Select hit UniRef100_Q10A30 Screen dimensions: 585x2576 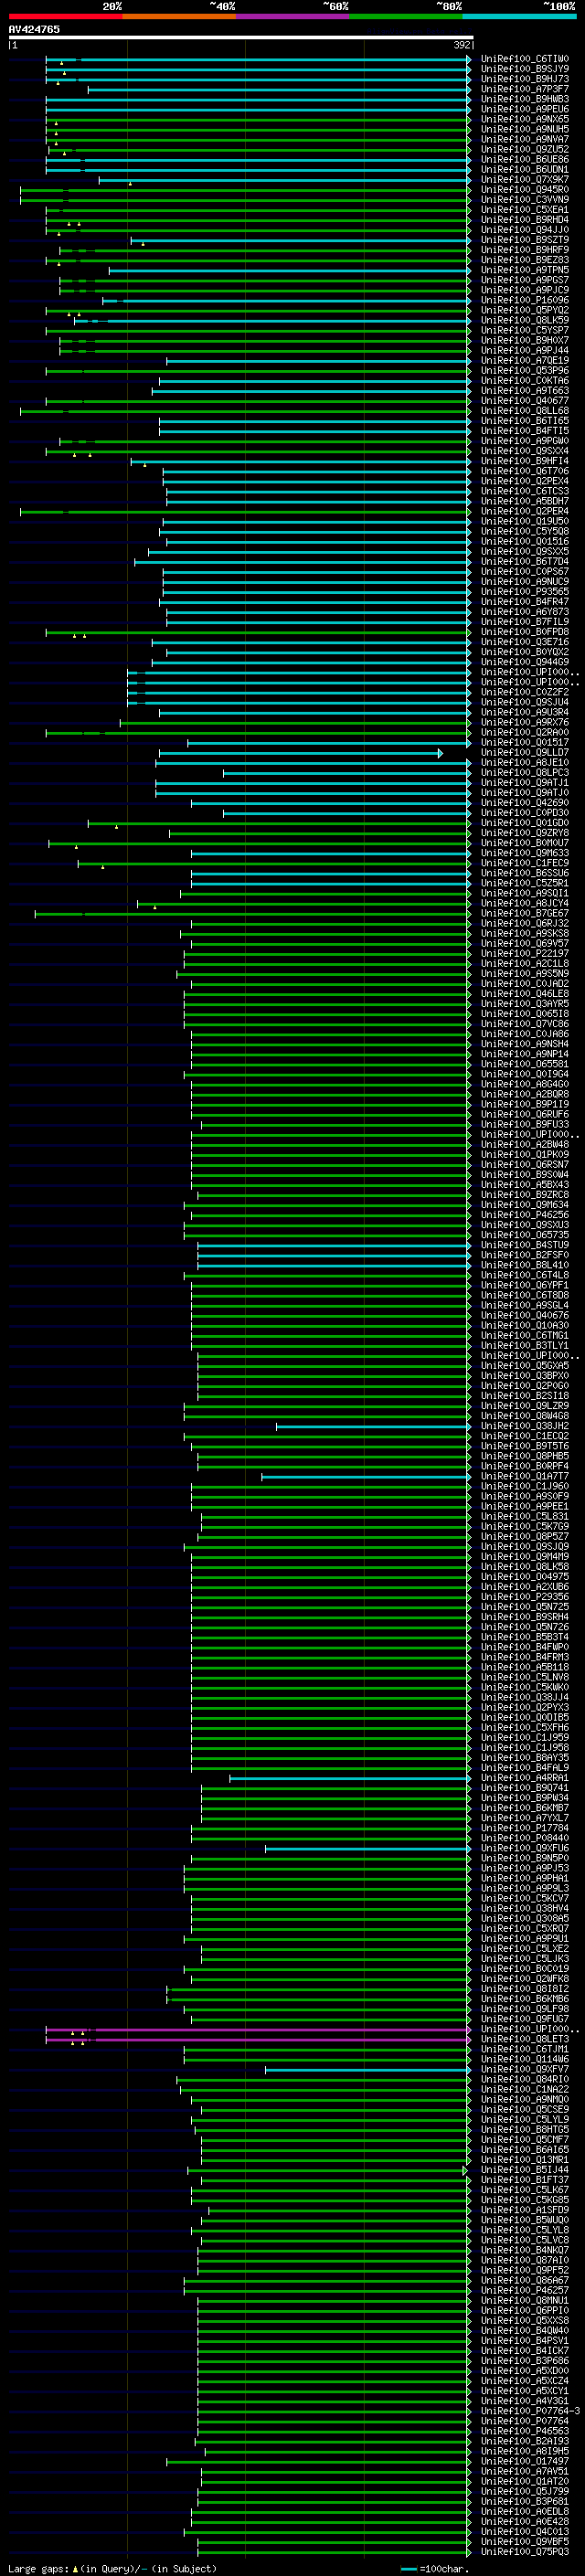coord(525,1326)
